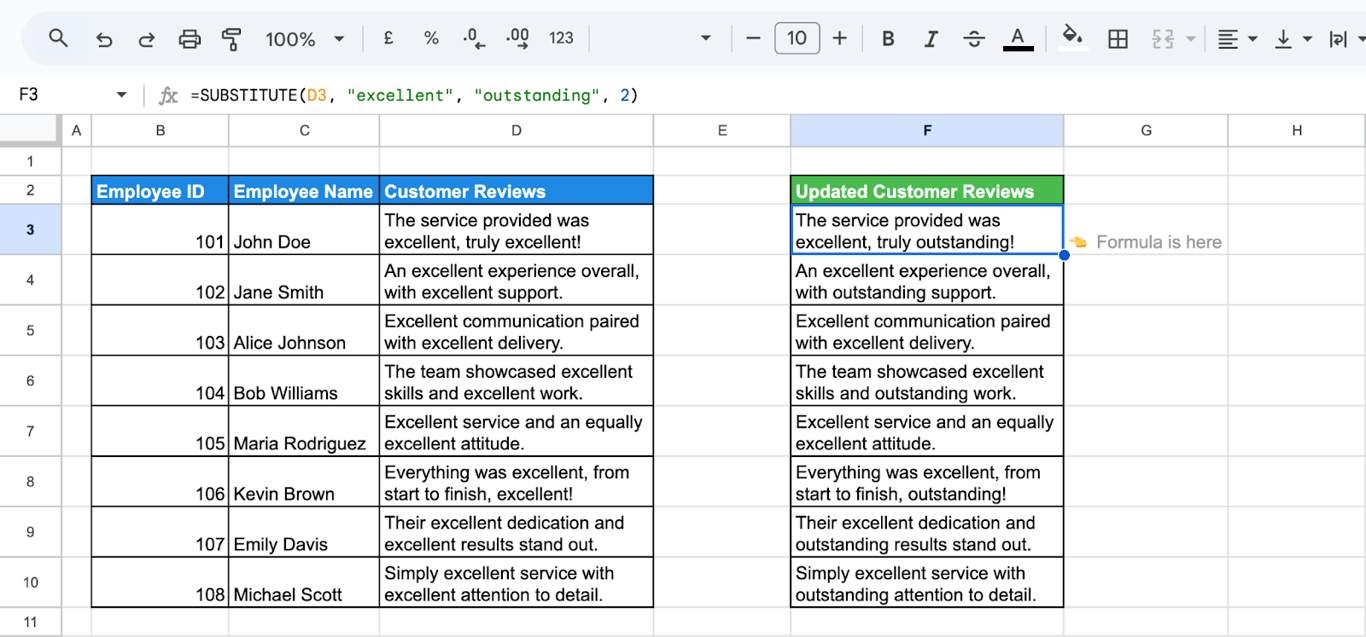
Task: Select column D header
Action: point(516,130)
